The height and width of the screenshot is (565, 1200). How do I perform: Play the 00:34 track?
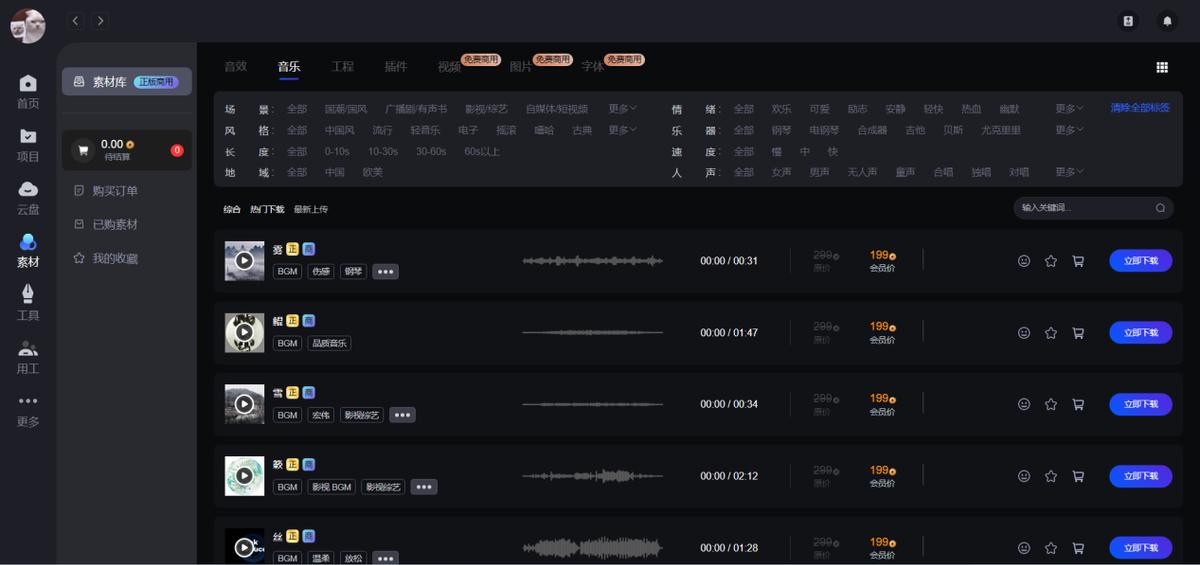(244, 404)
